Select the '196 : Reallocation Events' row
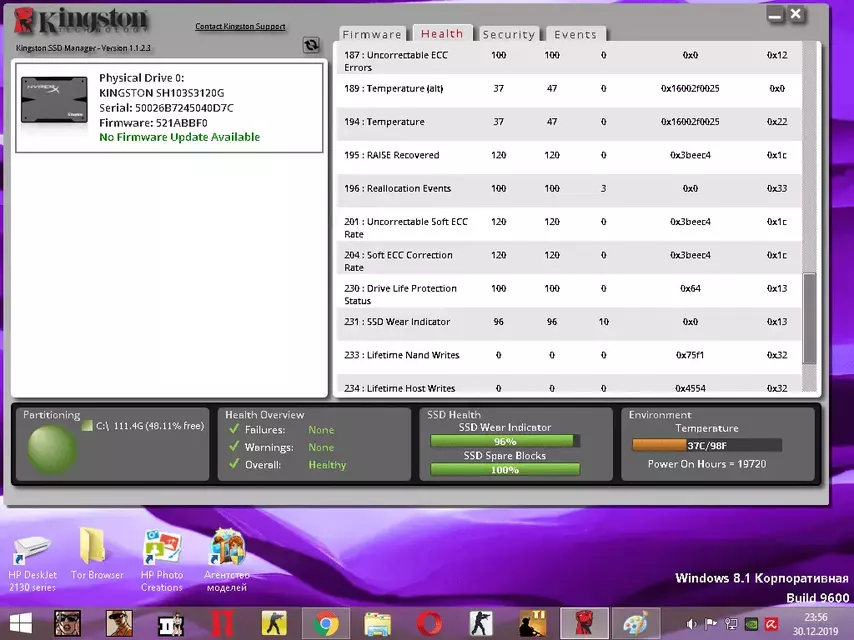854x640 pixels. (569, 191)
